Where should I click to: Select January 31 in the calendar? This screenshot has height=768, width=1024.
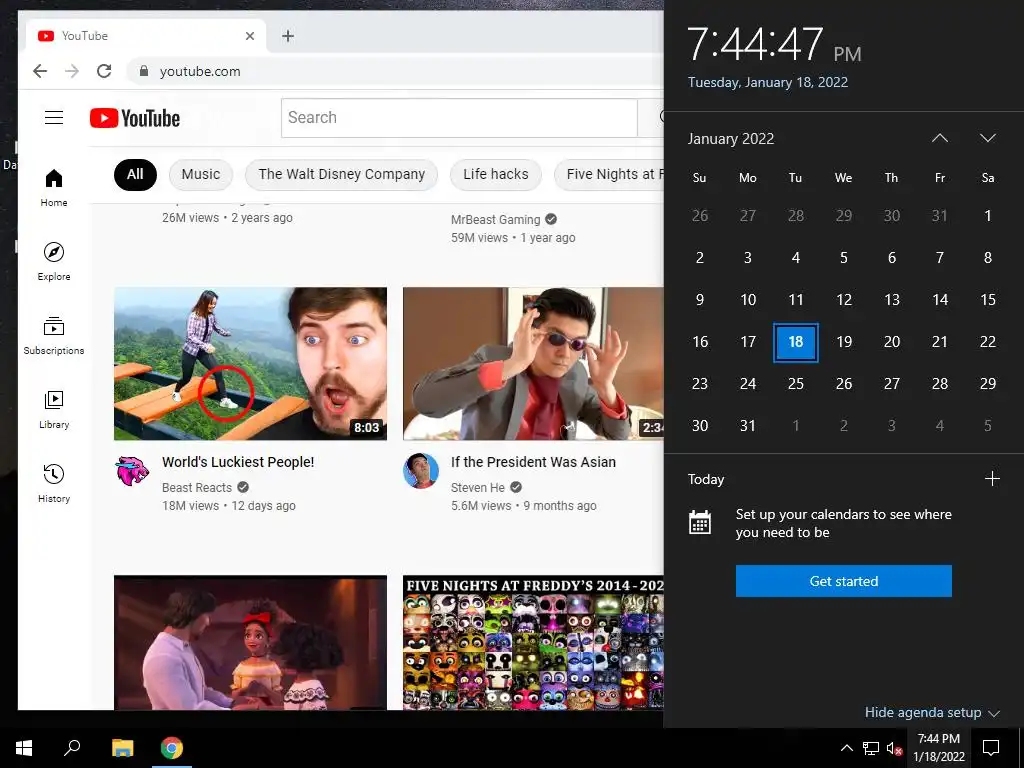pos(748,426)
